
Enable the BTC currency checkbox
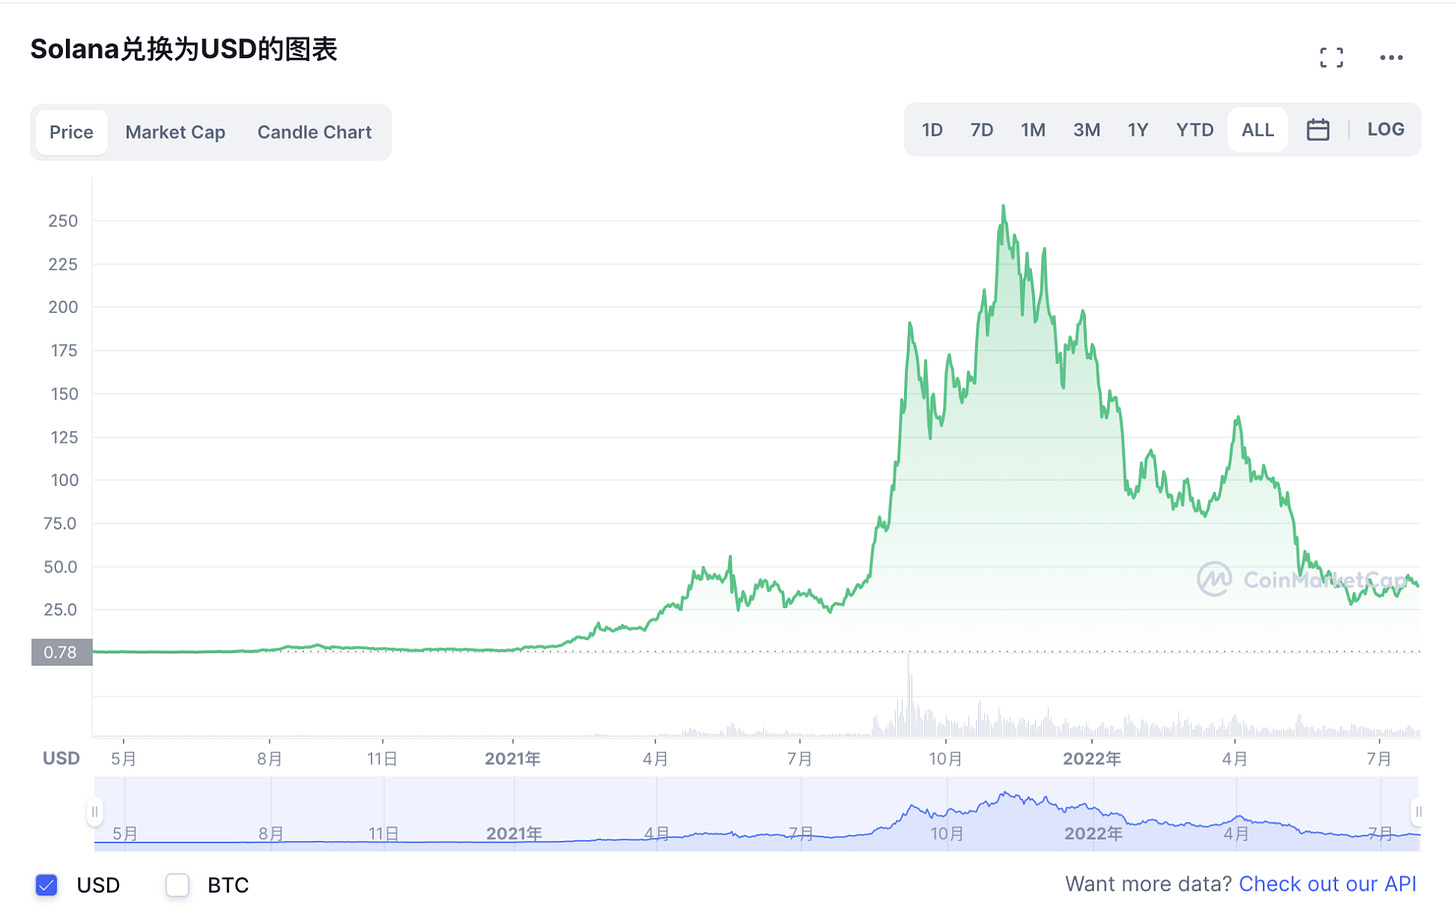point(177,885)
